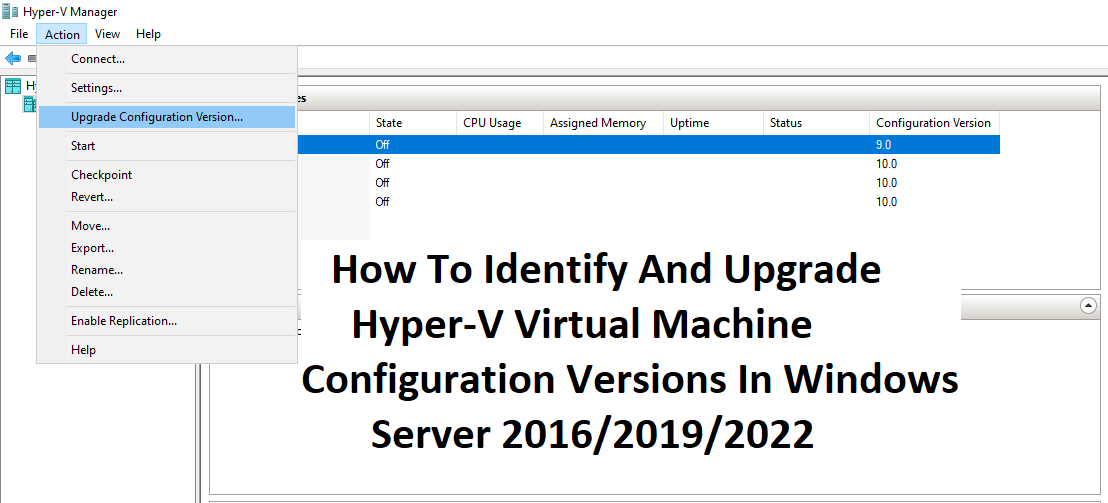Select Rename... menu entry
Image resolution: width=1108 pixels, height=503 pixels.
(167, 270)
